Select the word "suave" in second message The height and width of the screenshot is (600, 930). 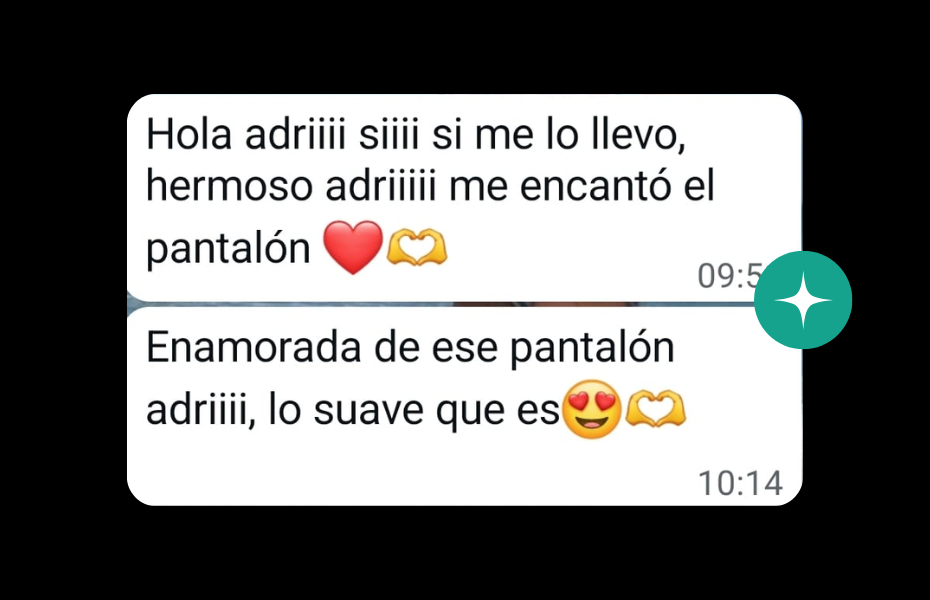368,410
